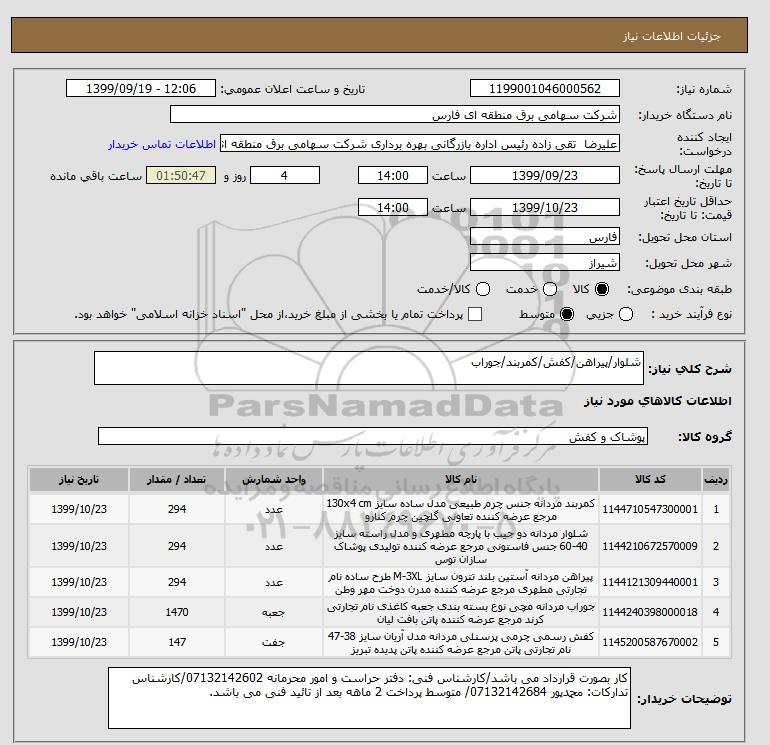Select the جزیی purchase type radio
770x745 pixels.
pyautogui.click(x=626, y=314)
